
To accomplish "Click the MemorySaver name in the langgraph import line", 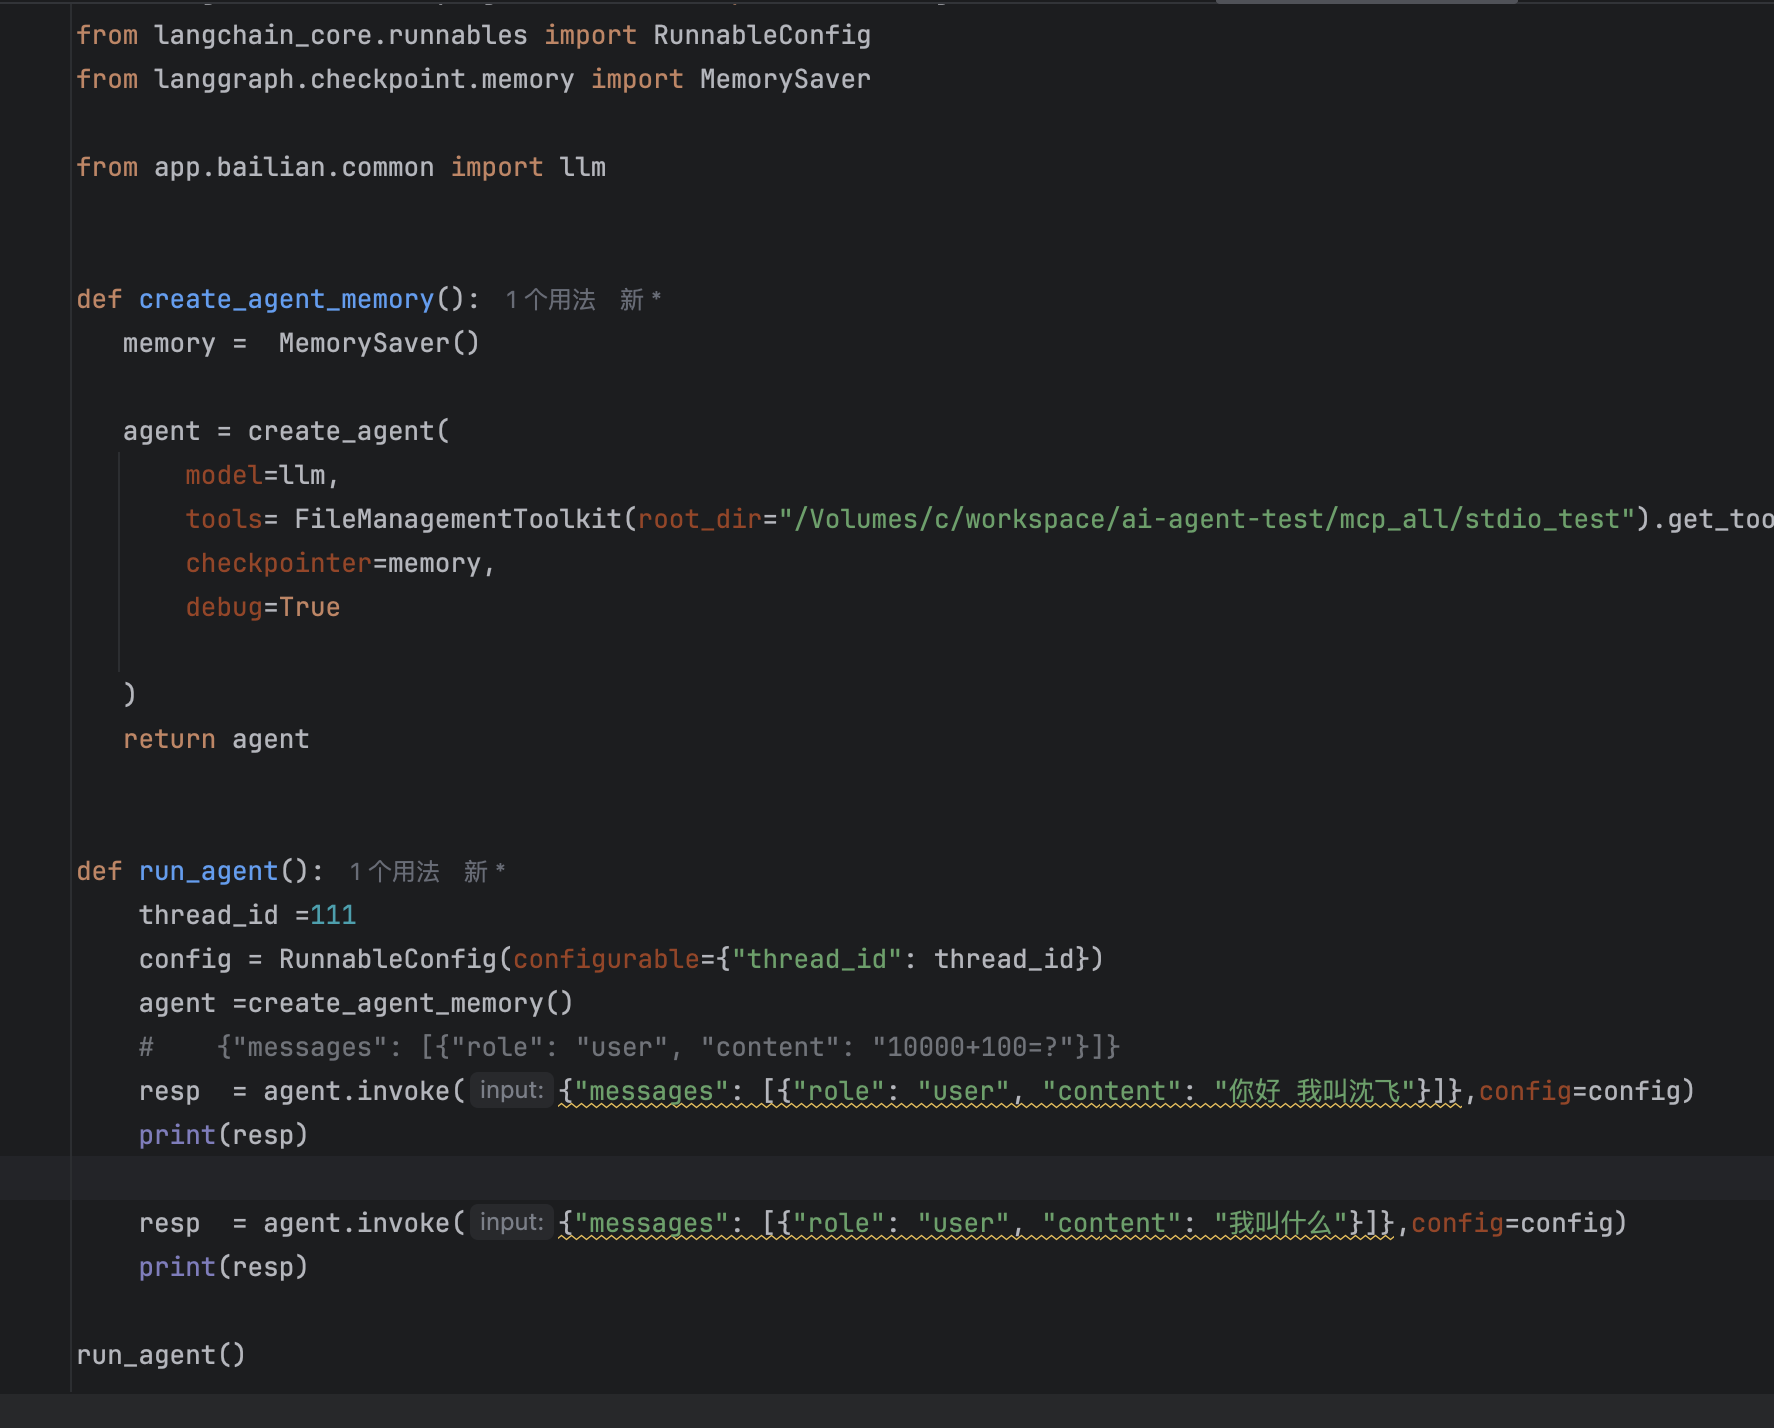I will click(x=784, y=79).
